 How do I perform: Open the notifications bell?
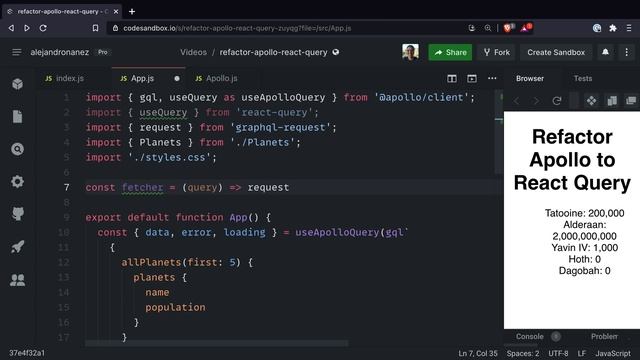pos(605,52)
